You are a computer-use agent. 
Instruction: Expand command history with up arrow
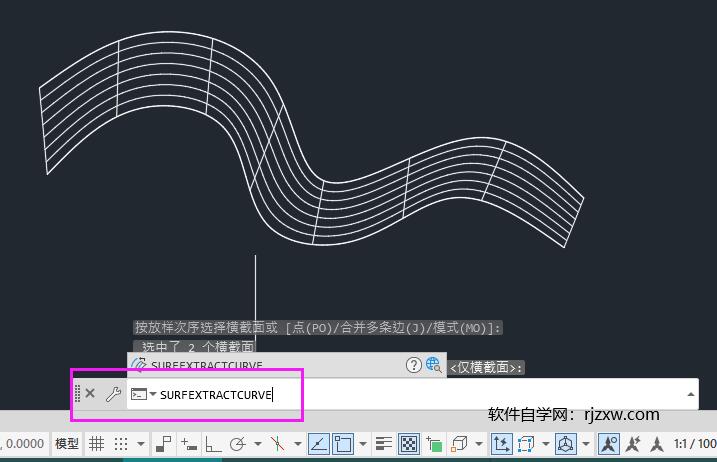pos(691,394)
